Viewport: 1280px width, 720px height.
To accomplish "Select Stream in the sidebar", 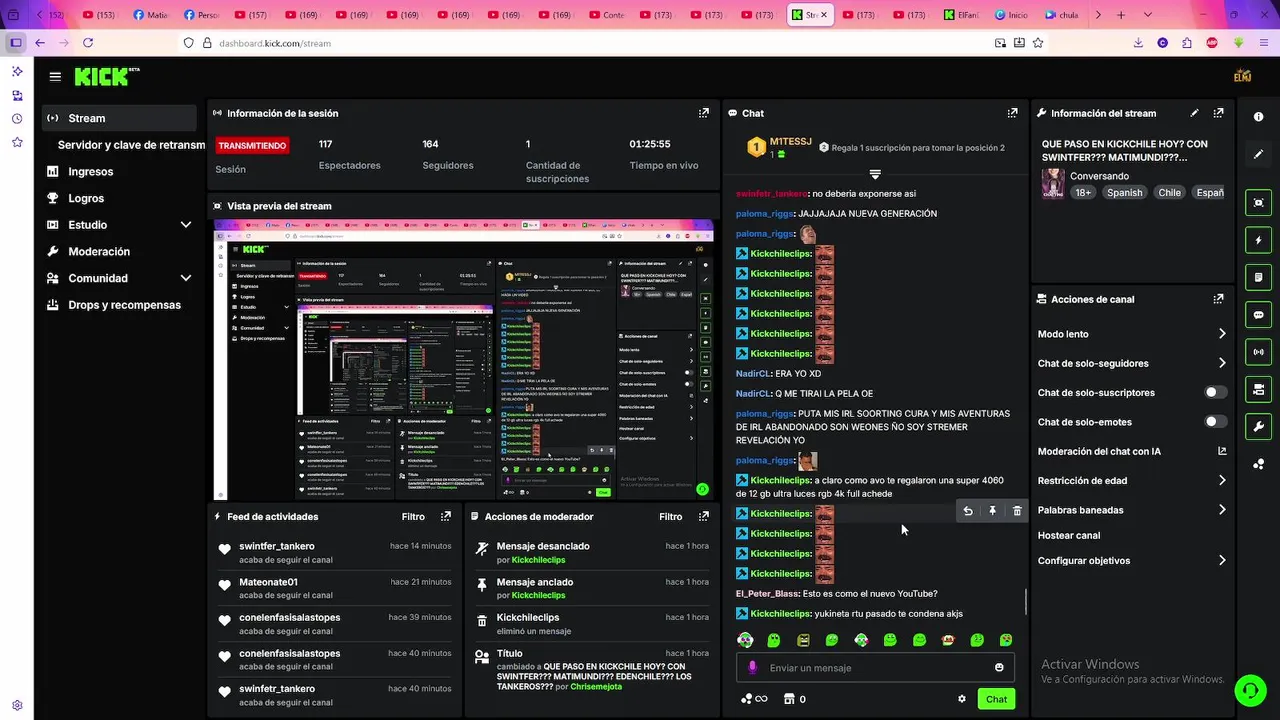I will [120, 118].
